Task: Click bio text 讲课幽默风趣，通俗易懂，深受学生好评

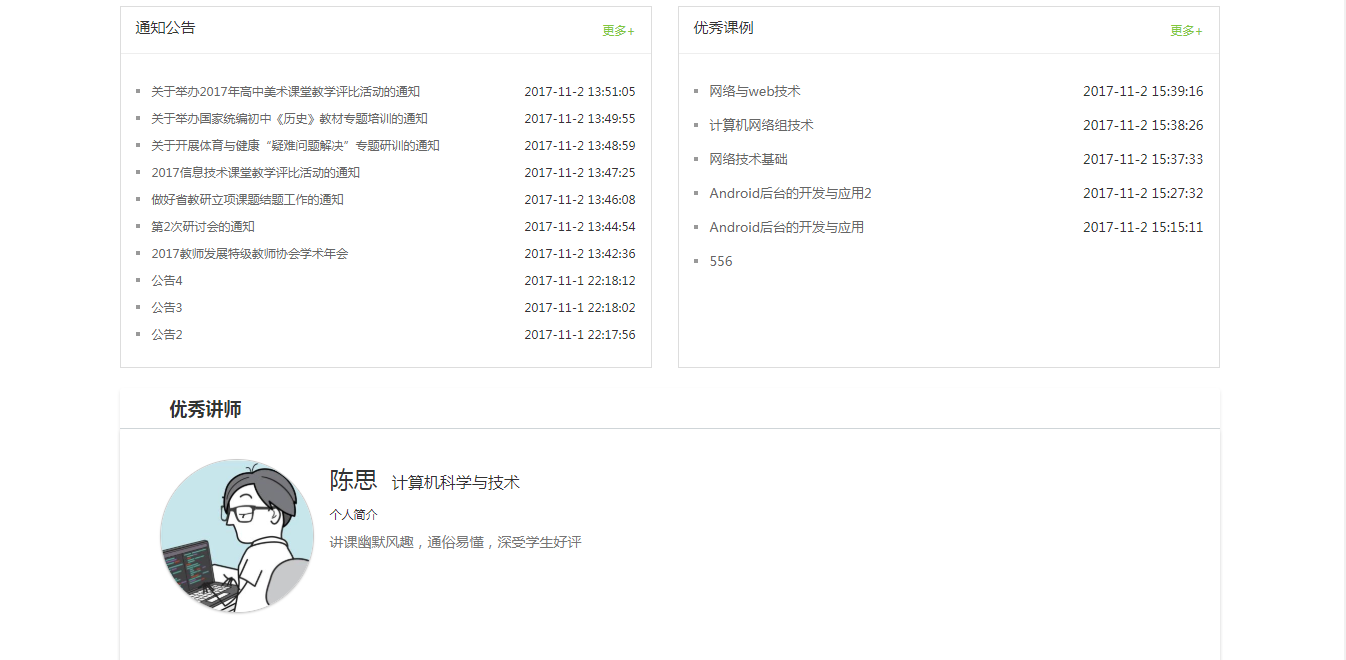Action: [455, 543]
